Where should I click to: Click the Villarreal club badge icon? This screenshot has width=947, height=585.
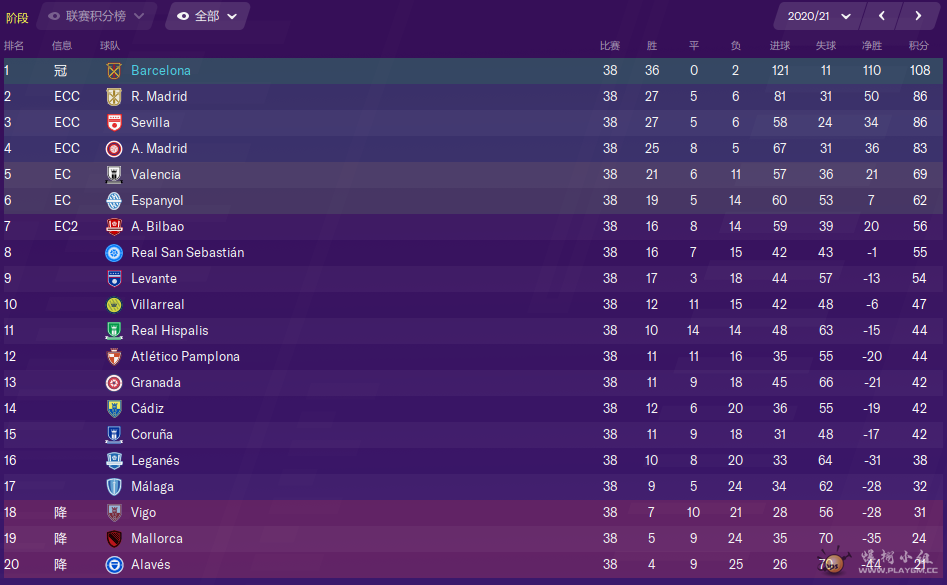(114, 305)
